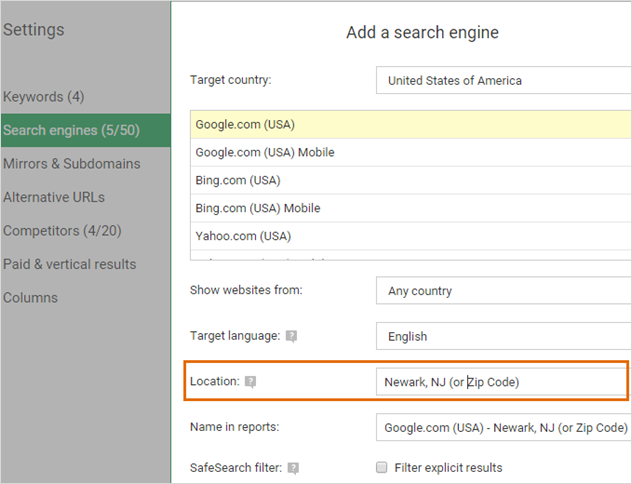Open Paid & vertical results section
The image size is (632, 484).
pyautogui.click(x=70, y=264)
